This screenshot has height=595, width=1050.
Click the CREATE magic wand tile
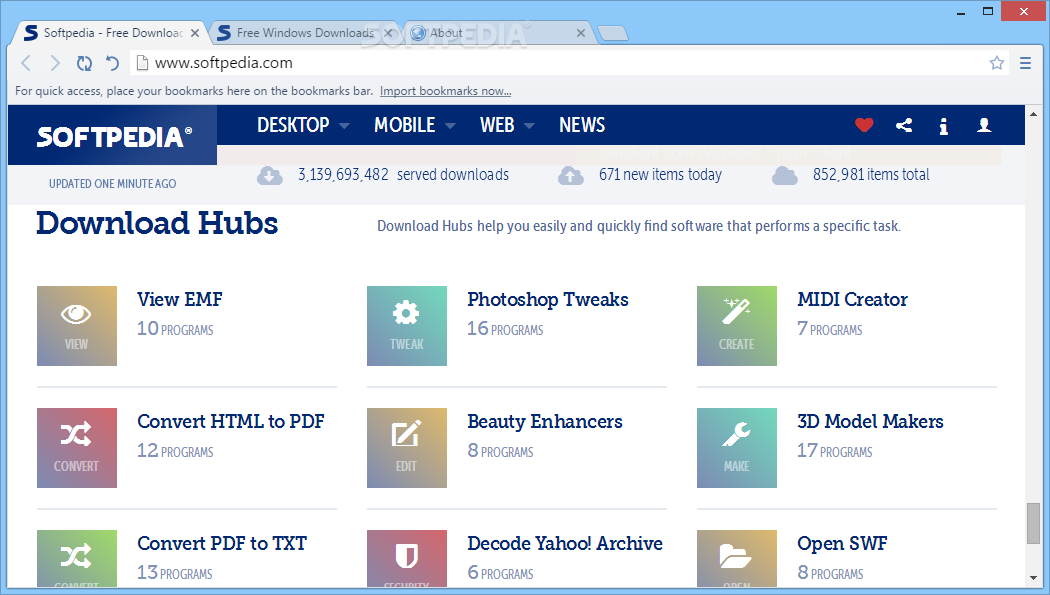(737, 326)
